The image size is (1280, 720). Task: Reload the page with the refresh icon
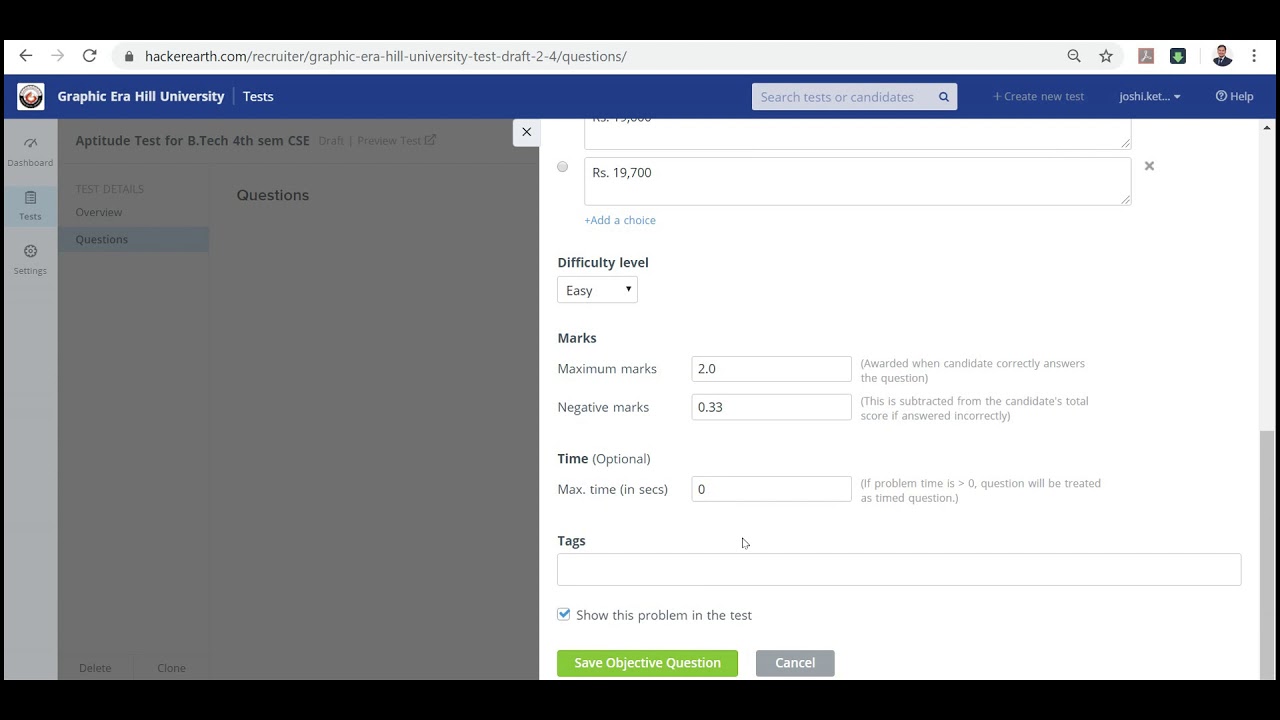click(89, 56)
